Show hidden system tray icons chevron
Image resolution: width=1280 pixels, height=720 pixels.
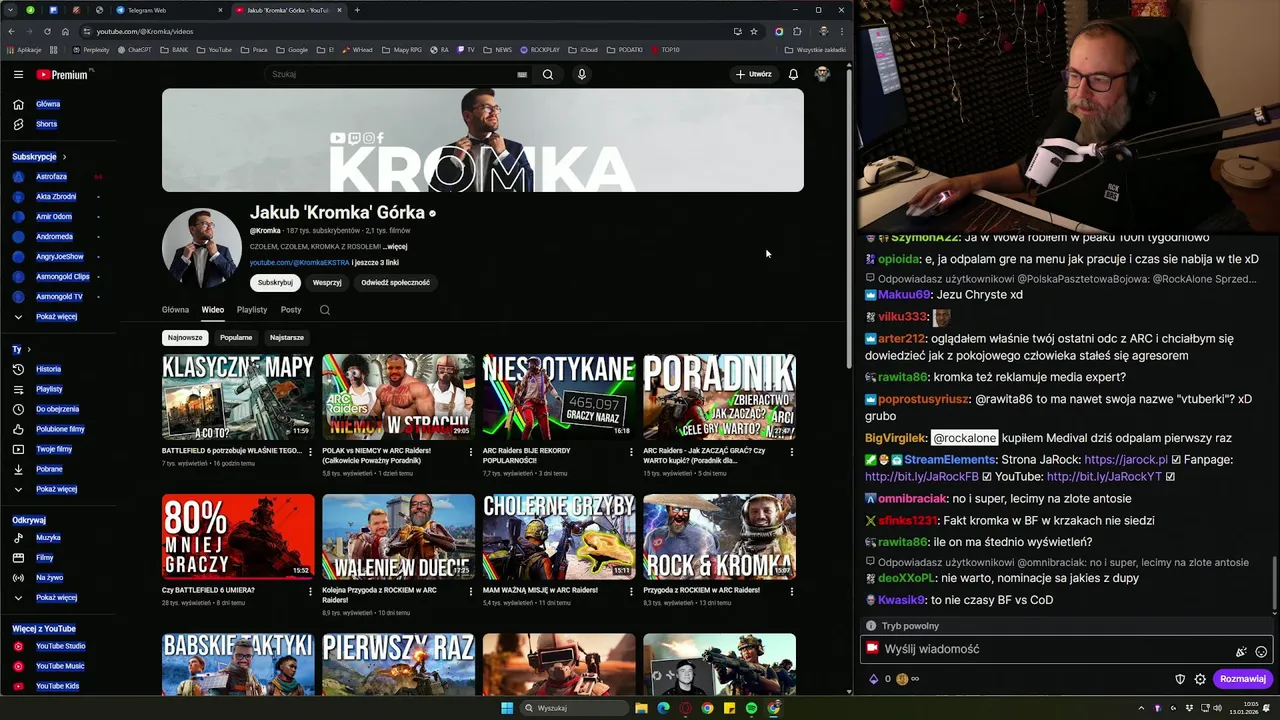coord(1141,708)
